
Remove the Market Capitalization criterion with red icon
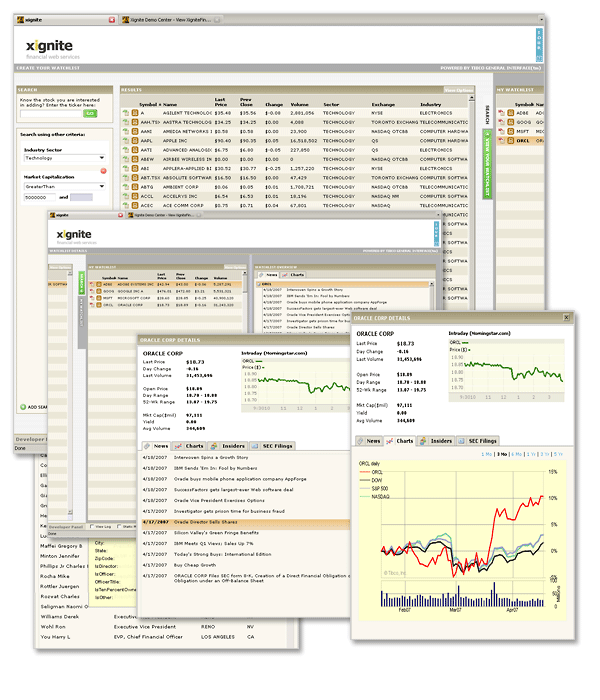104,171
